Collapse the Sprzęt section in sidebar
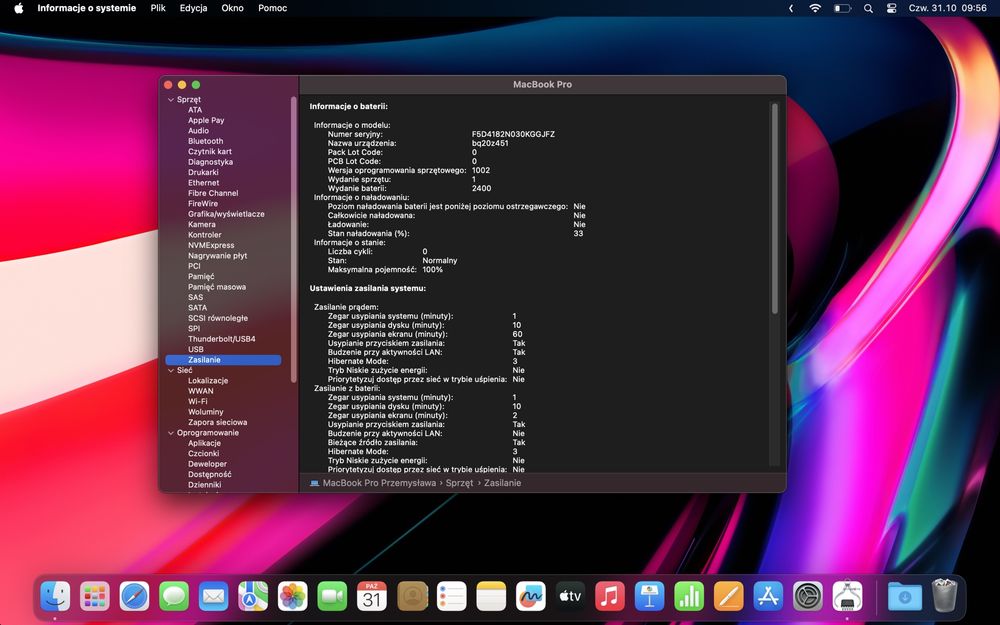The height and width of the screenshot is (625, 1000). pos(171,99)
